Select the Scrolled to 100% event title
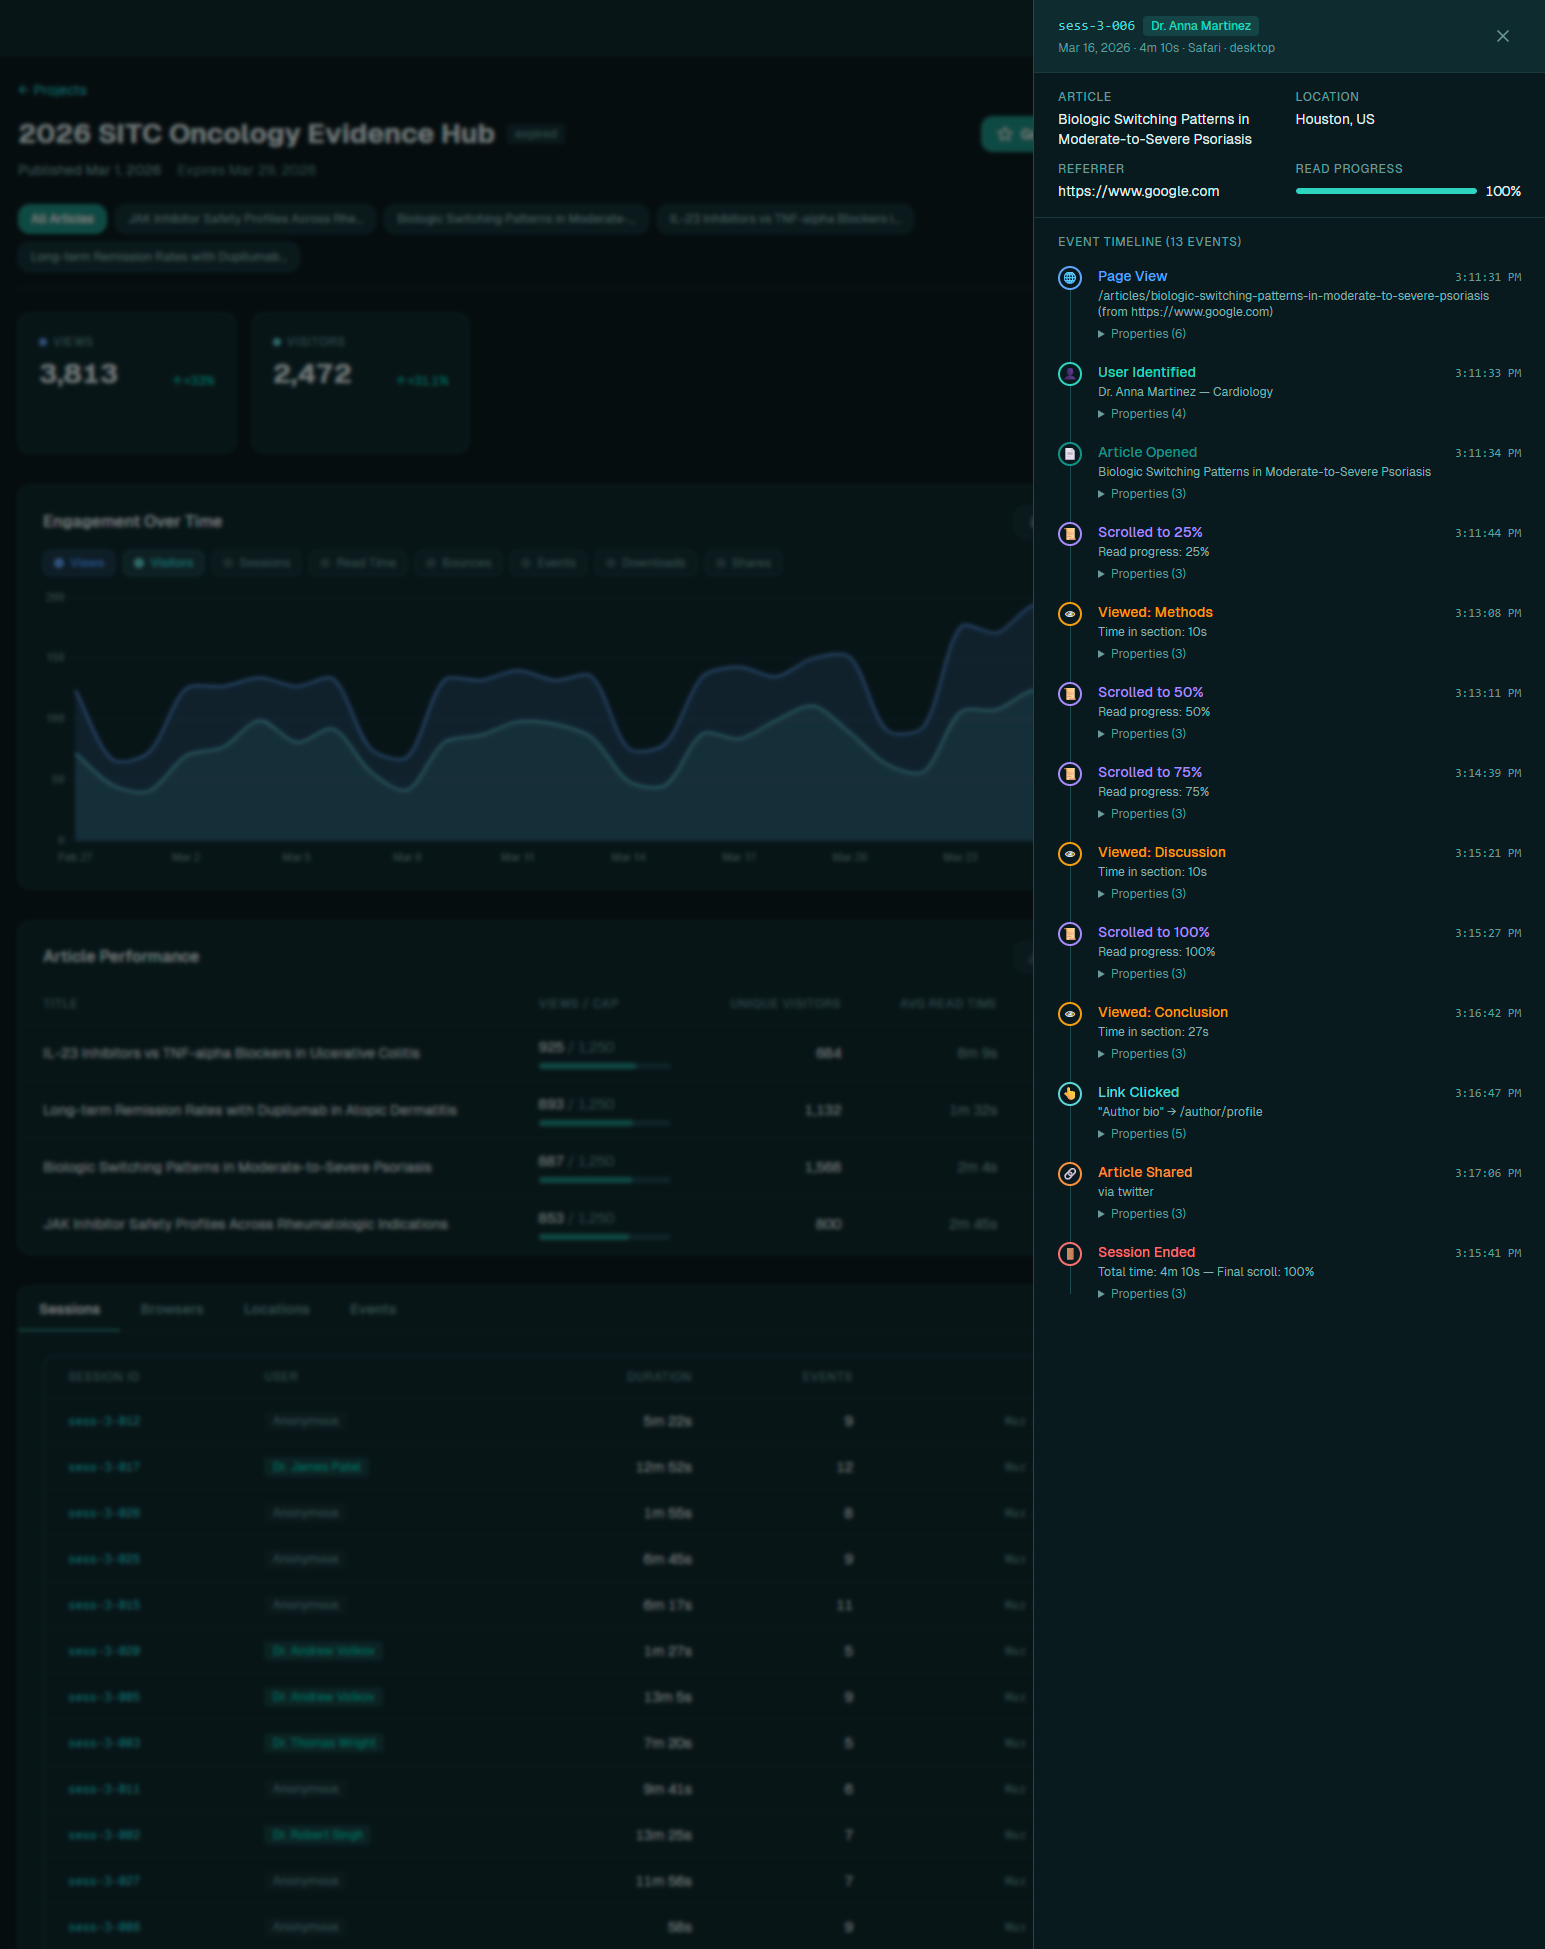The width and height of the screenshot is (1545, 1949). point(1153,932)
